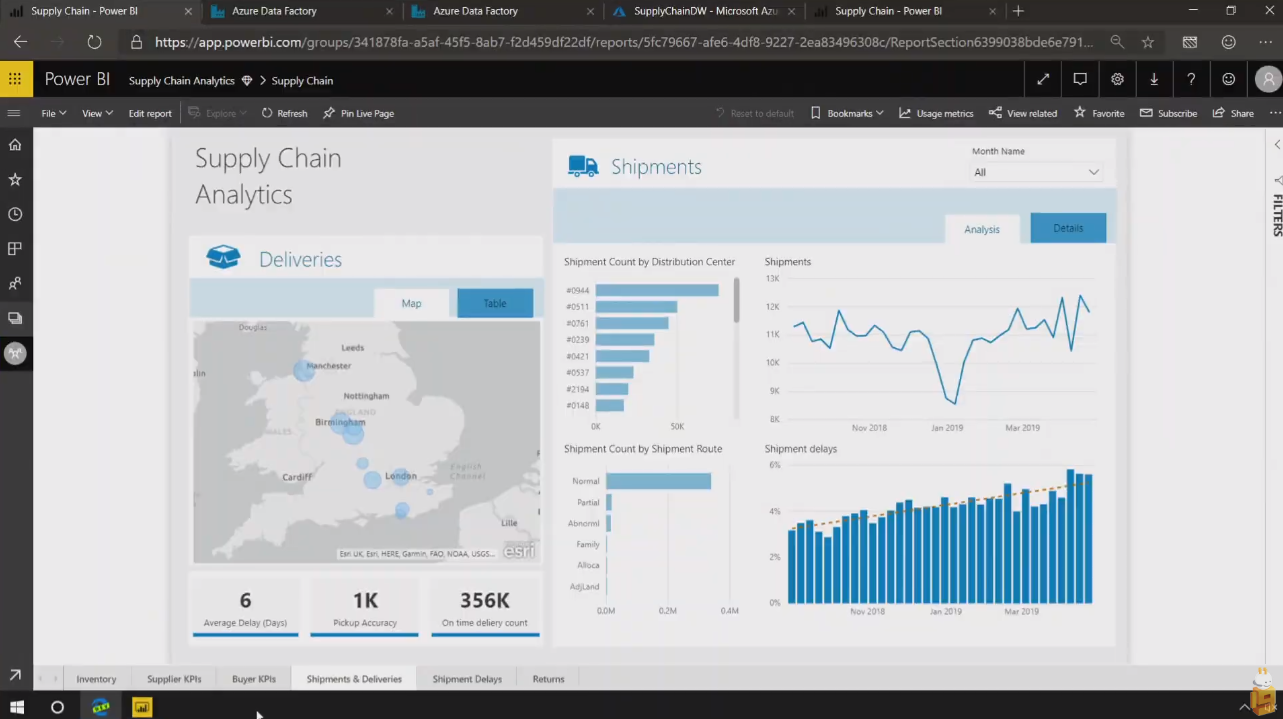Click the browser address bar URL

pos(624,43)
